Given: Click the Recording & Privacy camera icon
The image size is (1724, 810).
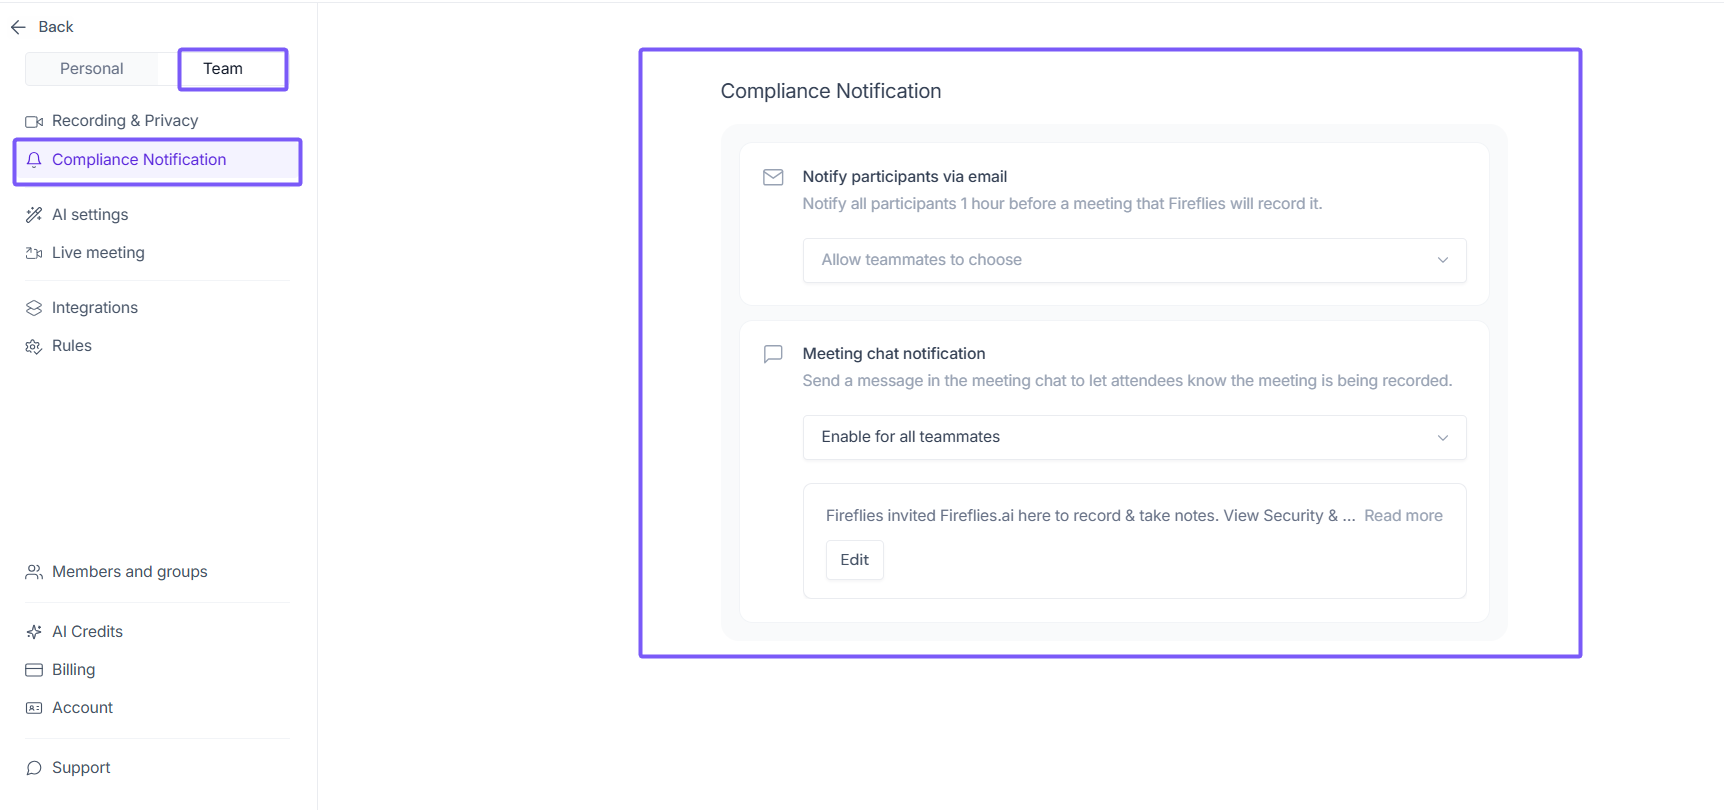Looking at the screenshot, I should click(34, 121).
